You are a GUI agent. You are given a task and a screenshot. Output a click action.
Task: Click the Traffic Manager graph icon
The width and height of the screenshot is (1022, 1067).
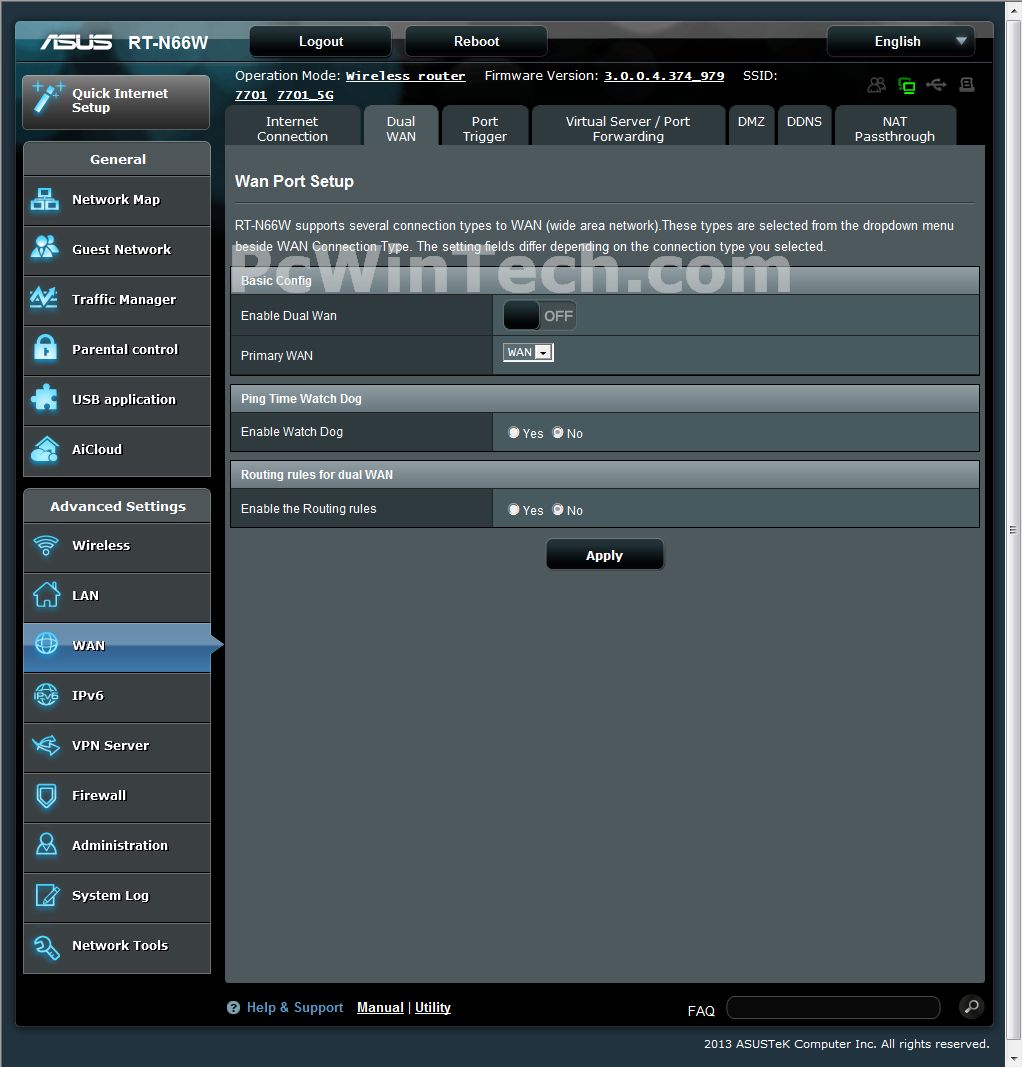pyautogui.click(x=45, y=298)
